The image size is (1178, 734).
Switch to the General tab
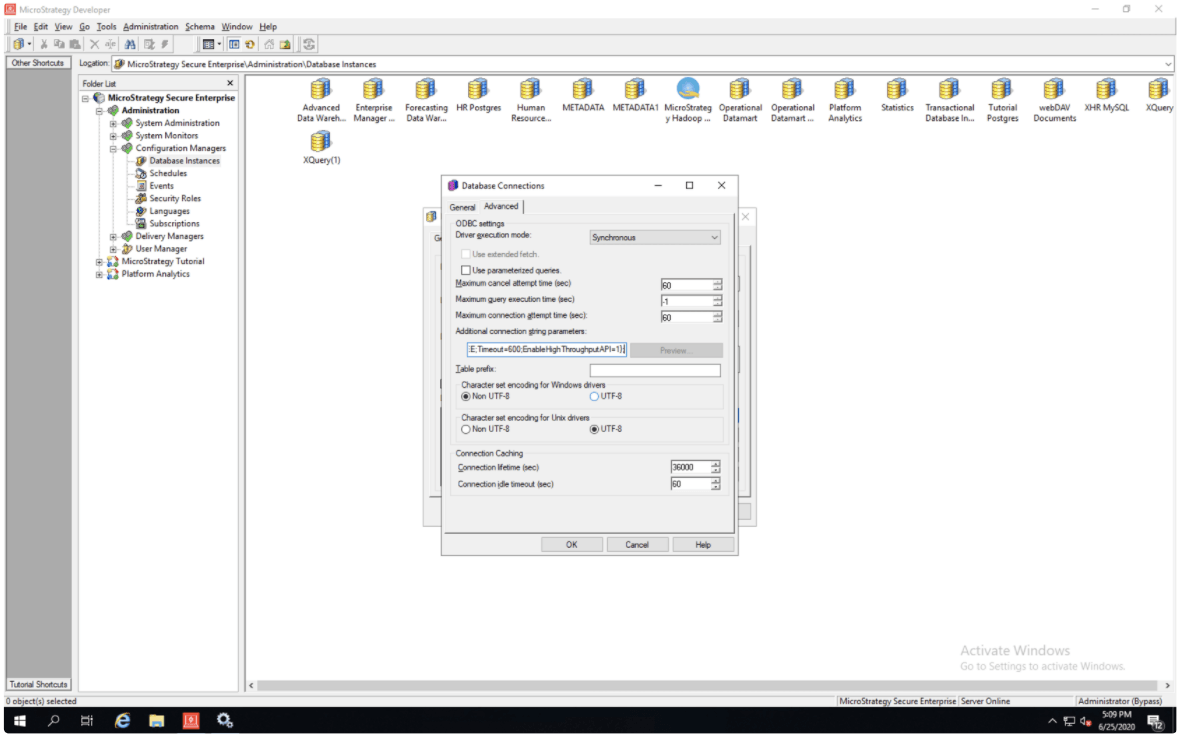point(462,207)
